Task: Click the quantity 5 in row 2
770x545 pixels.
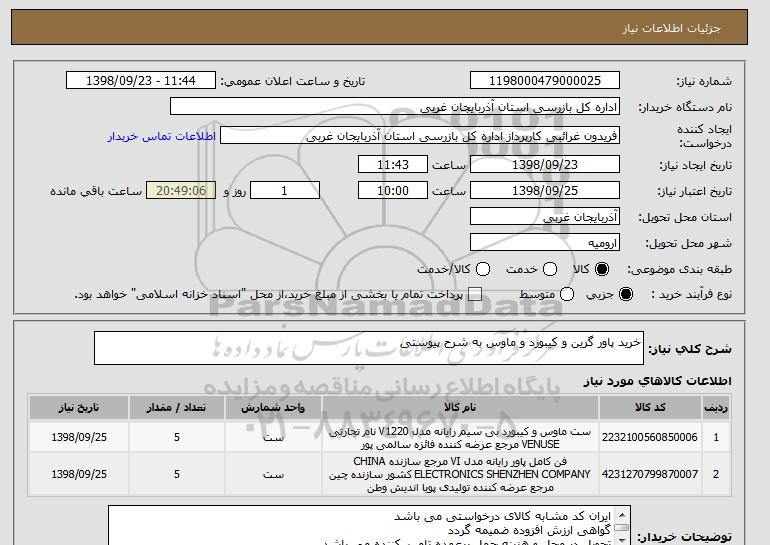Action: coord(177,474)
